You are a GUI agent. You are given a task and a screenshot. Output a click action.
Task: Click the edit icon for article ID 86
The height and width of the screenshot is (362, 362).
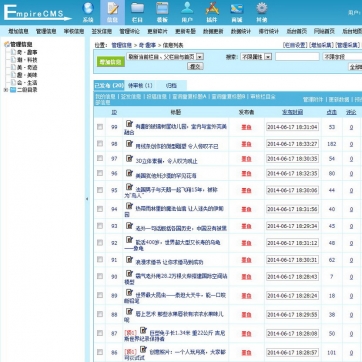point(143,349)
